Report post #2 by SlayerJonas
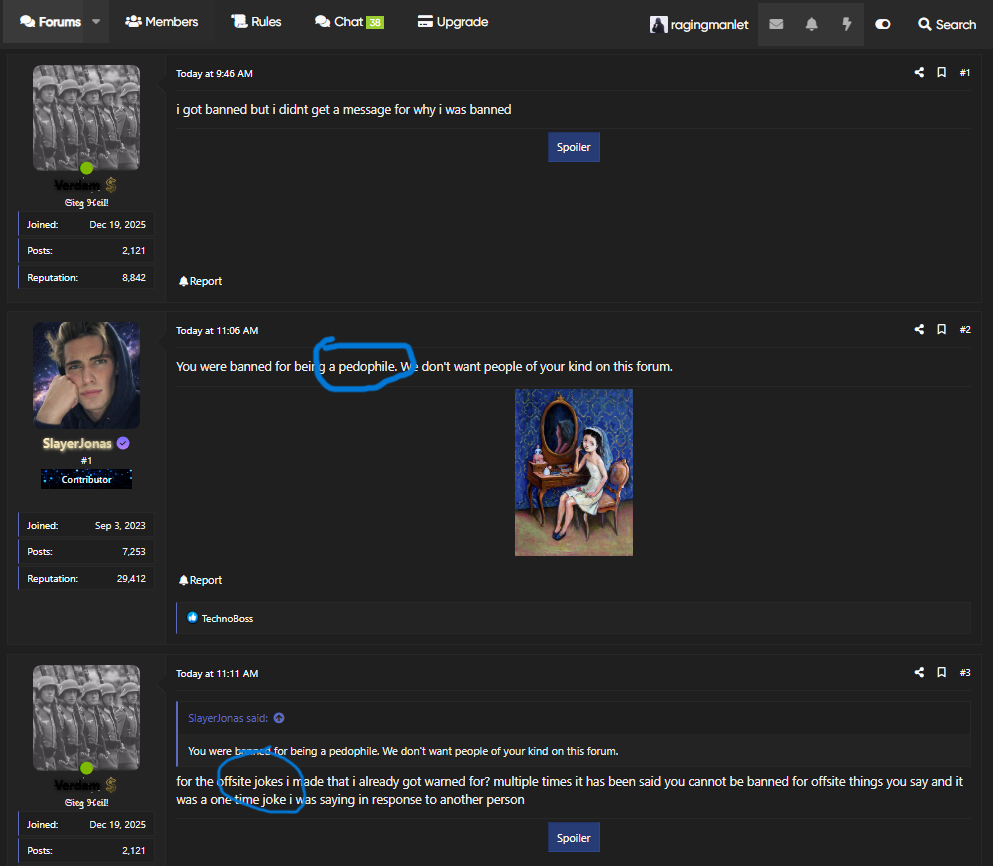Image resolution: width=993 pixels, height=866 pixels. [x=200, y=580]
